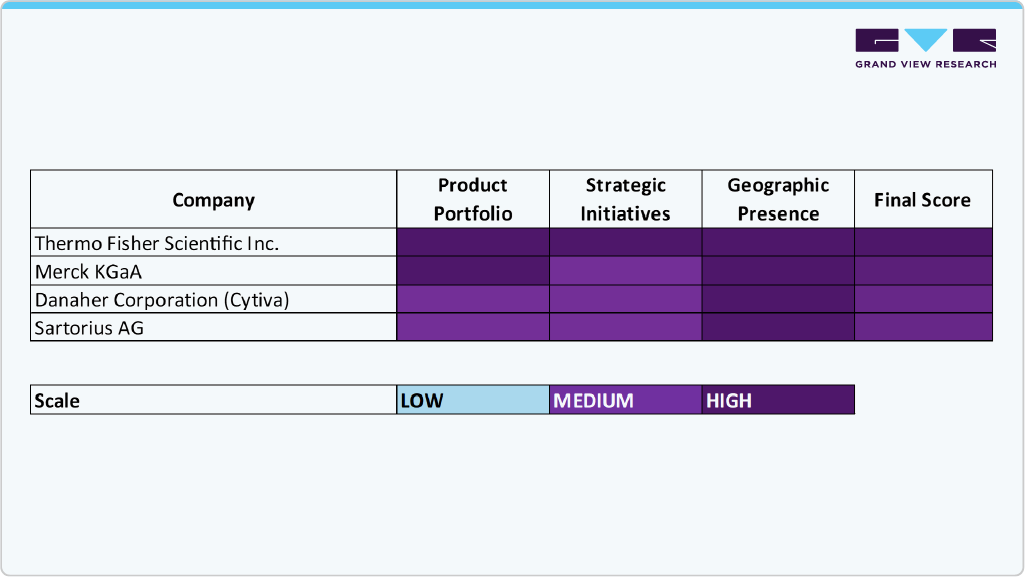Screen dimensions: 1025x577
Task: Click the Scale label cell
Action: (x=213, y=400)
